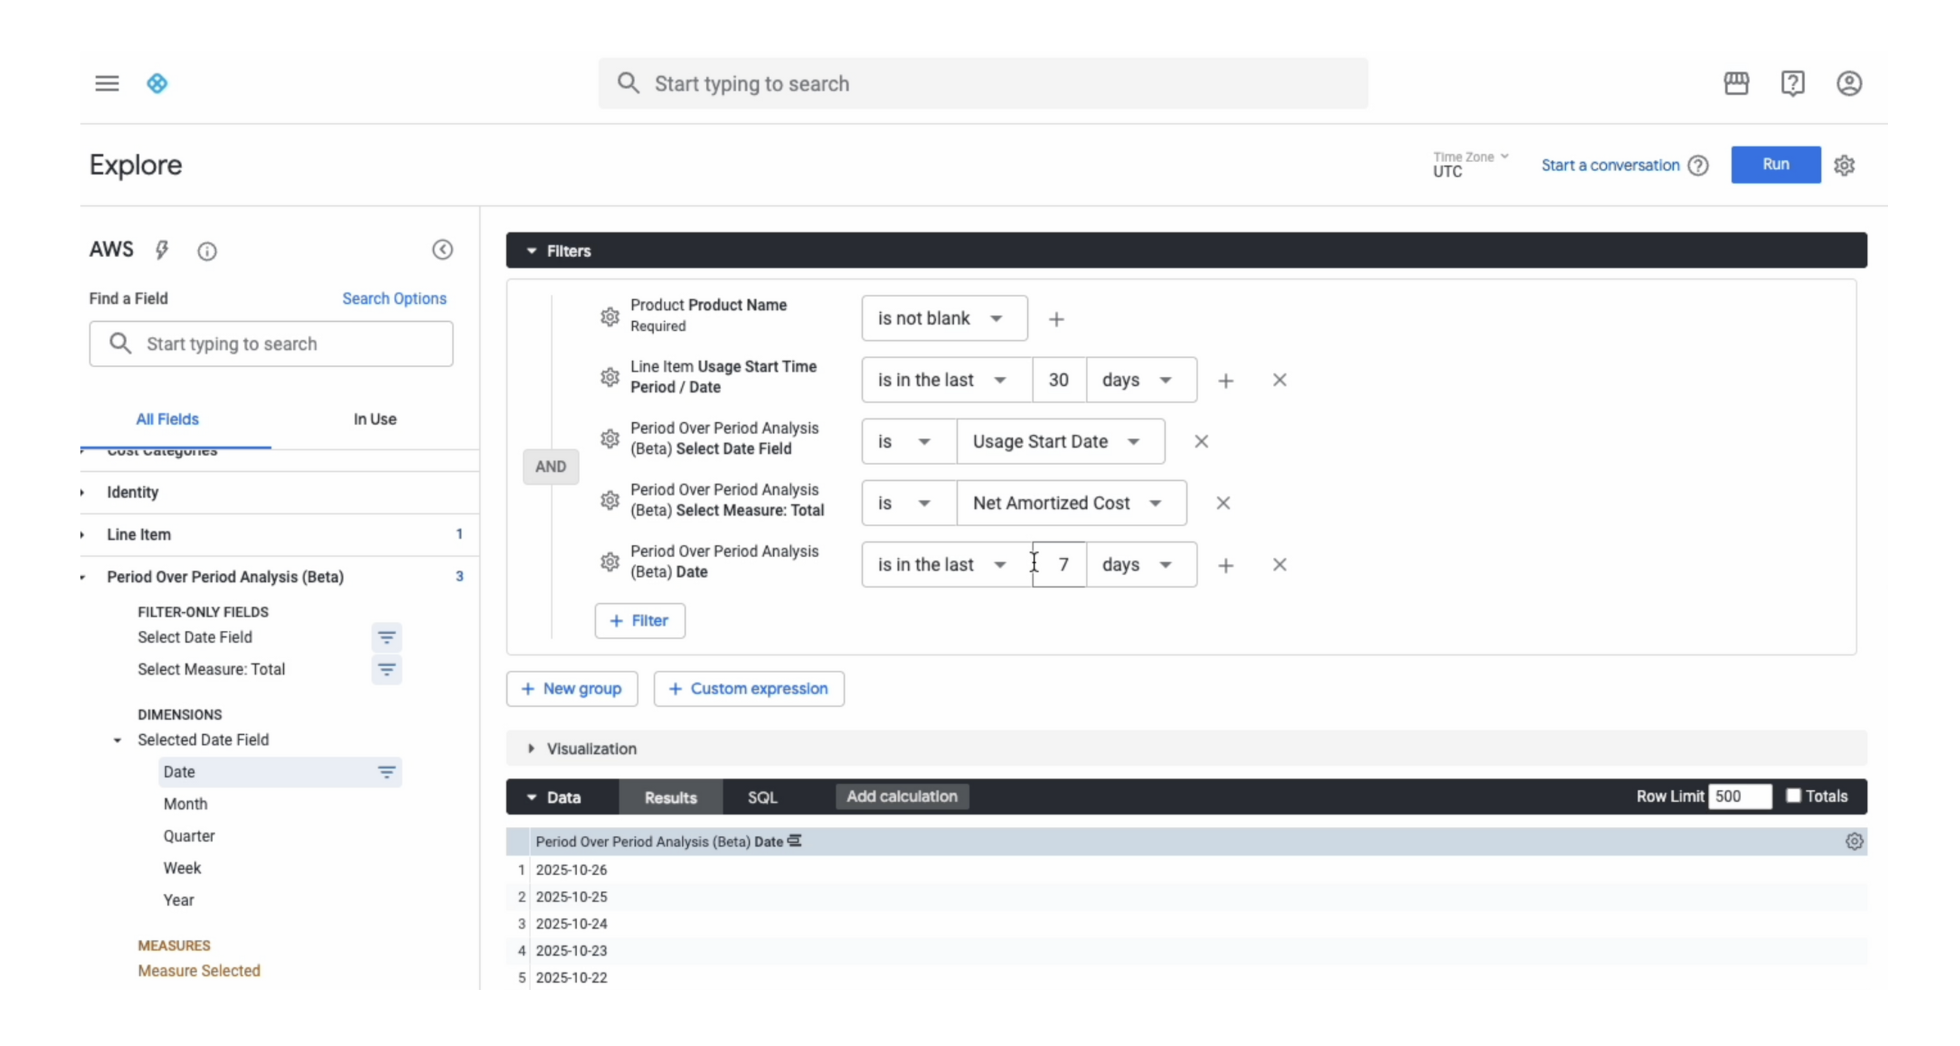Screen dimensions: 1960x1046
Task: Open the help menu icon
Action: coord(1792,84)
